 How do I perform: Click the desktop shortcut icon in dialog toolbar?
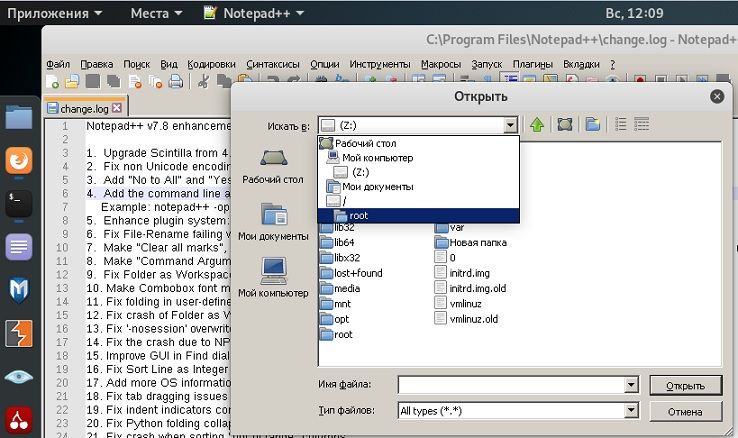coord(565,125)
